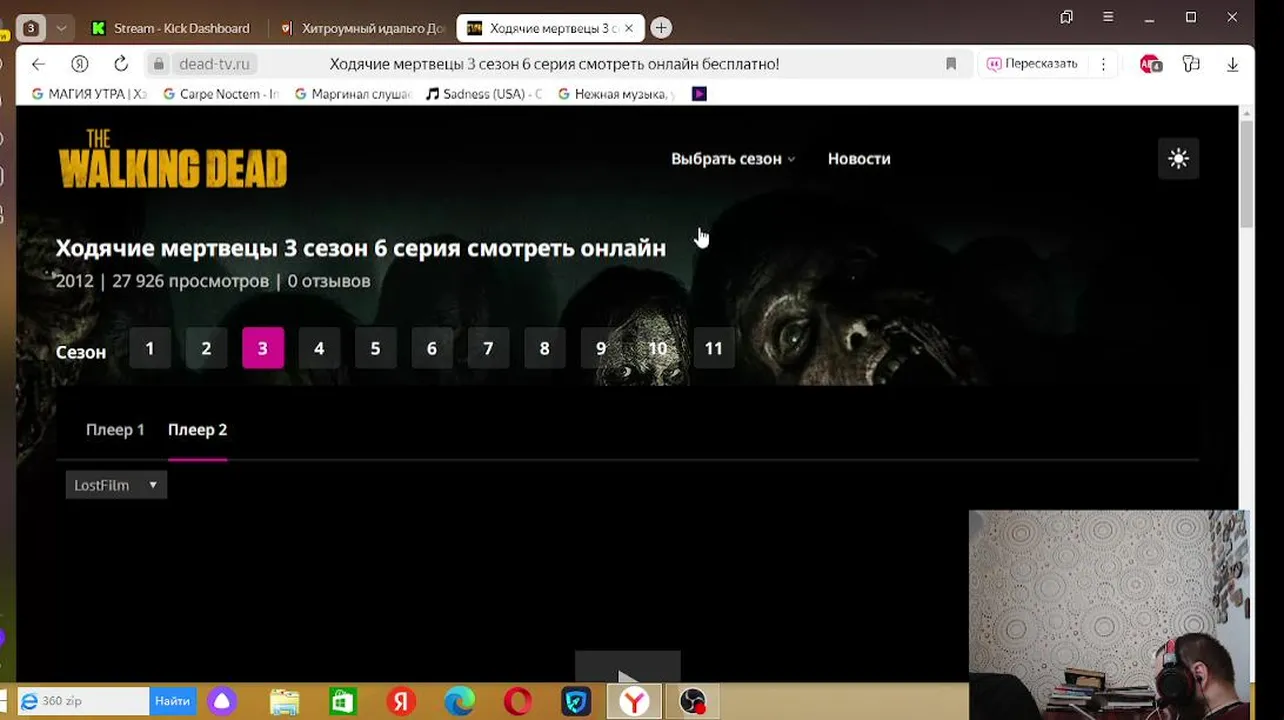Select season 5

375,348
